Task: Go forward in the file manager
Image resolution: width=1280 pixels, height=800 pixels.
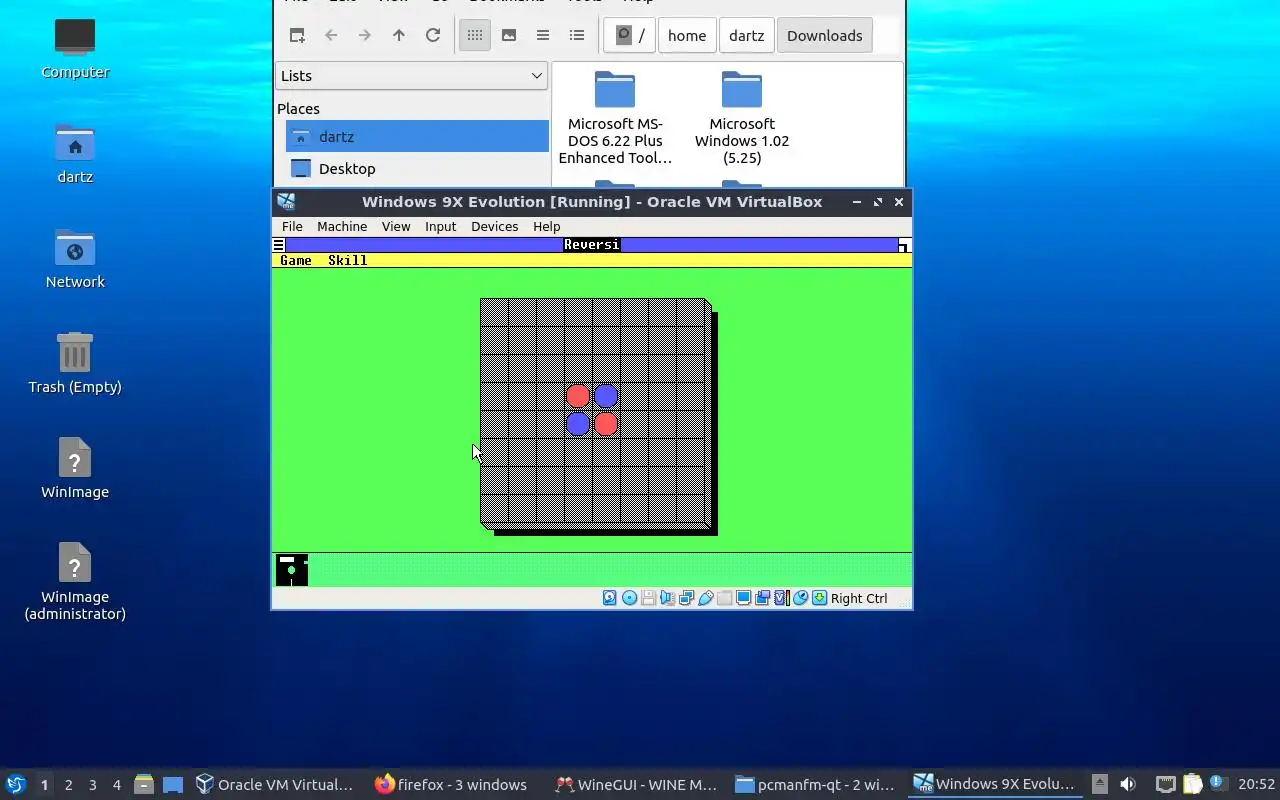Action: tap(365, 35)
